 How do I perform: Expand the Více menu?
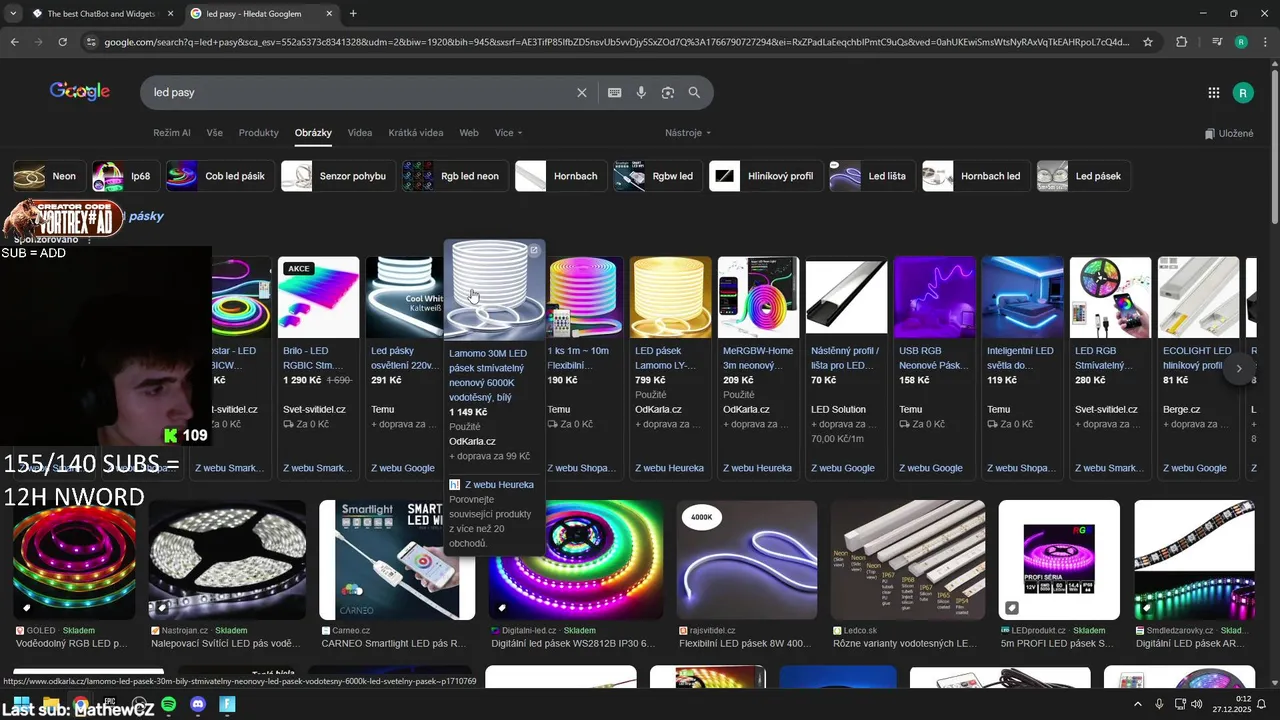click(x=508, y=133)
